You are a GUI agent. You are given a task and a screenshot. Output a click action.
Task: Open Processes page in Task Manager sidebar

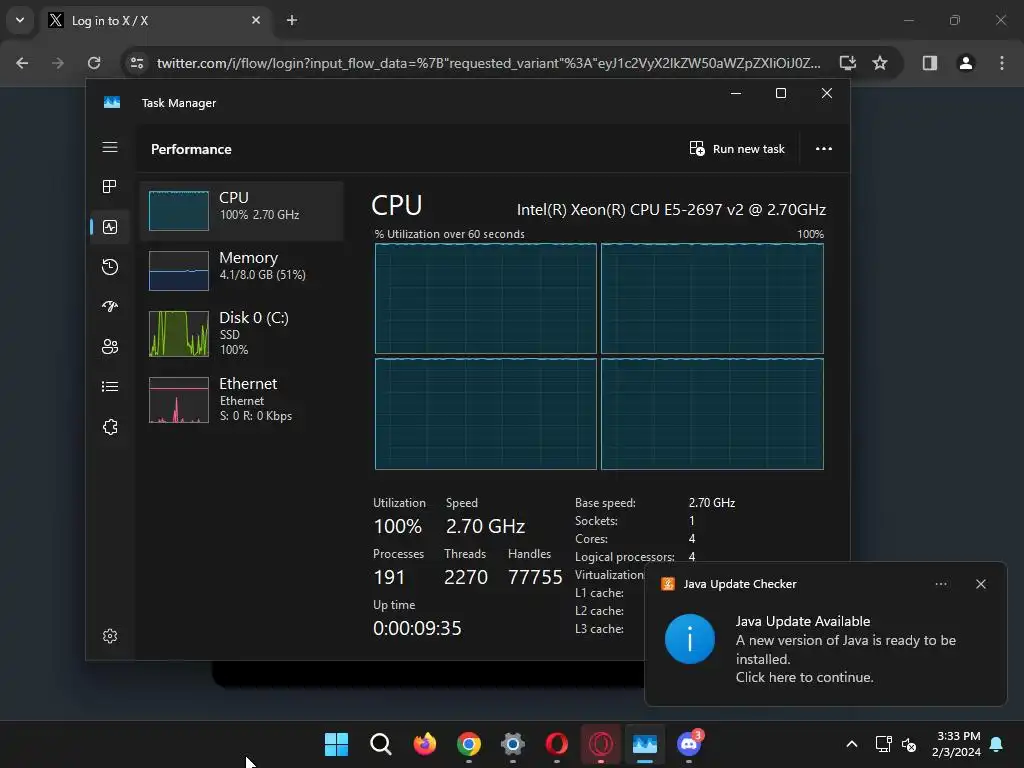pos(110,187)
